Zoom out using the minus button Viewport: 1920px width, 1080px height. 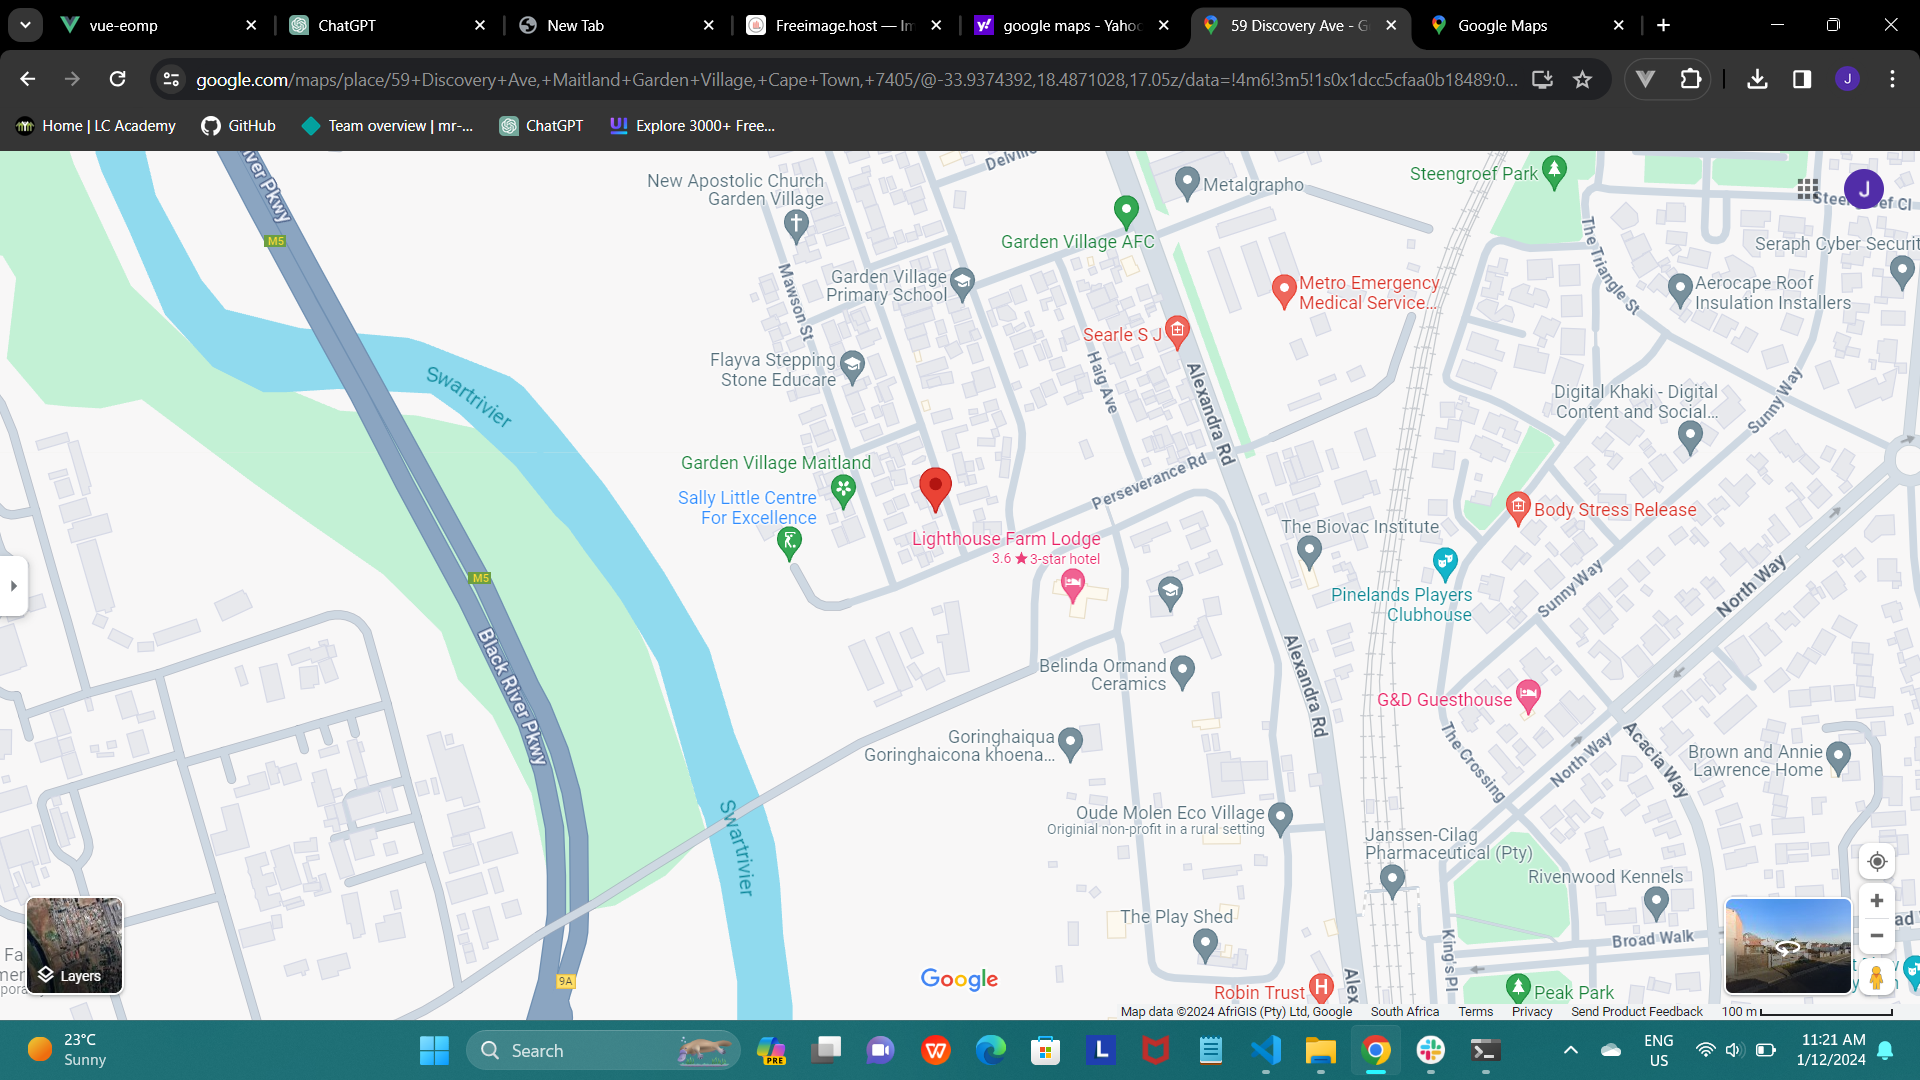point(1877,936)
